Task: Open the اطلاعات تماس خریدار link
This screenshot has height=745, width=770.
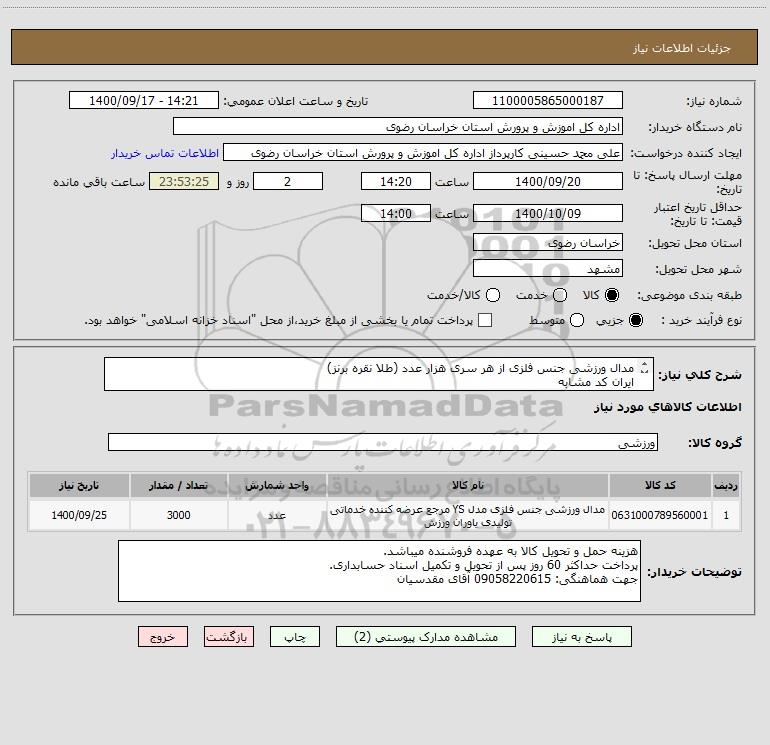Action: (x=165, y=153)
